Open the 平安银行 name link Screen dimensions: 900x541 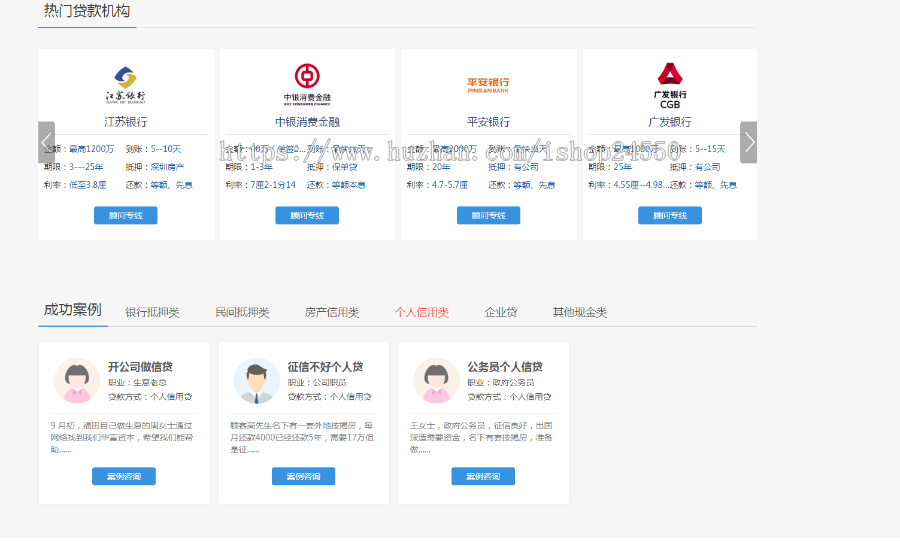coord(488,122)
